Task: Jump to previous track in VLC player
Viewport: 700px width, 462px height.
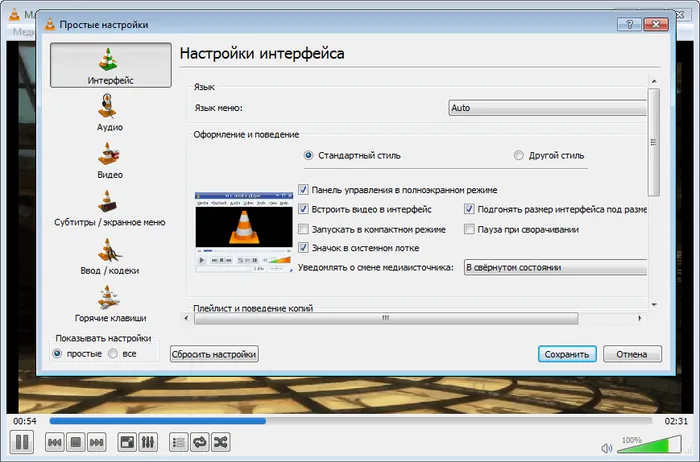Action: coord(54,442)
